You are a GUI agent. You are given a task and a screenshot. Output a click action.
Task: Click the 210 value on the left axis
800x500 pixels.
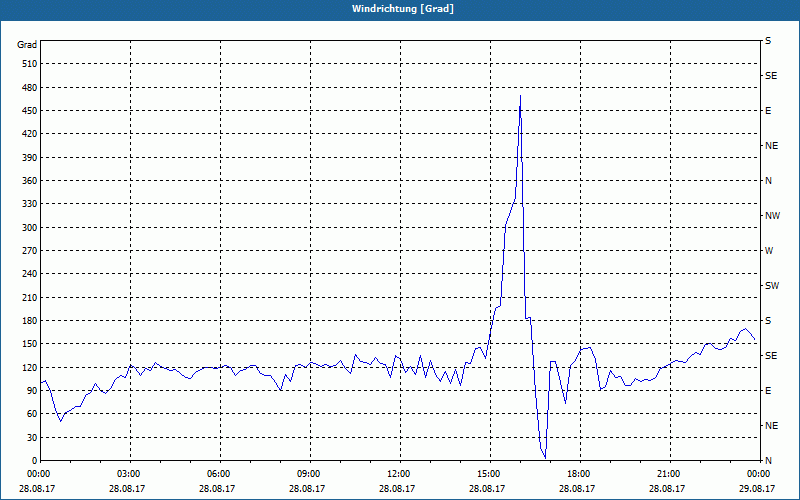[30, 297]
